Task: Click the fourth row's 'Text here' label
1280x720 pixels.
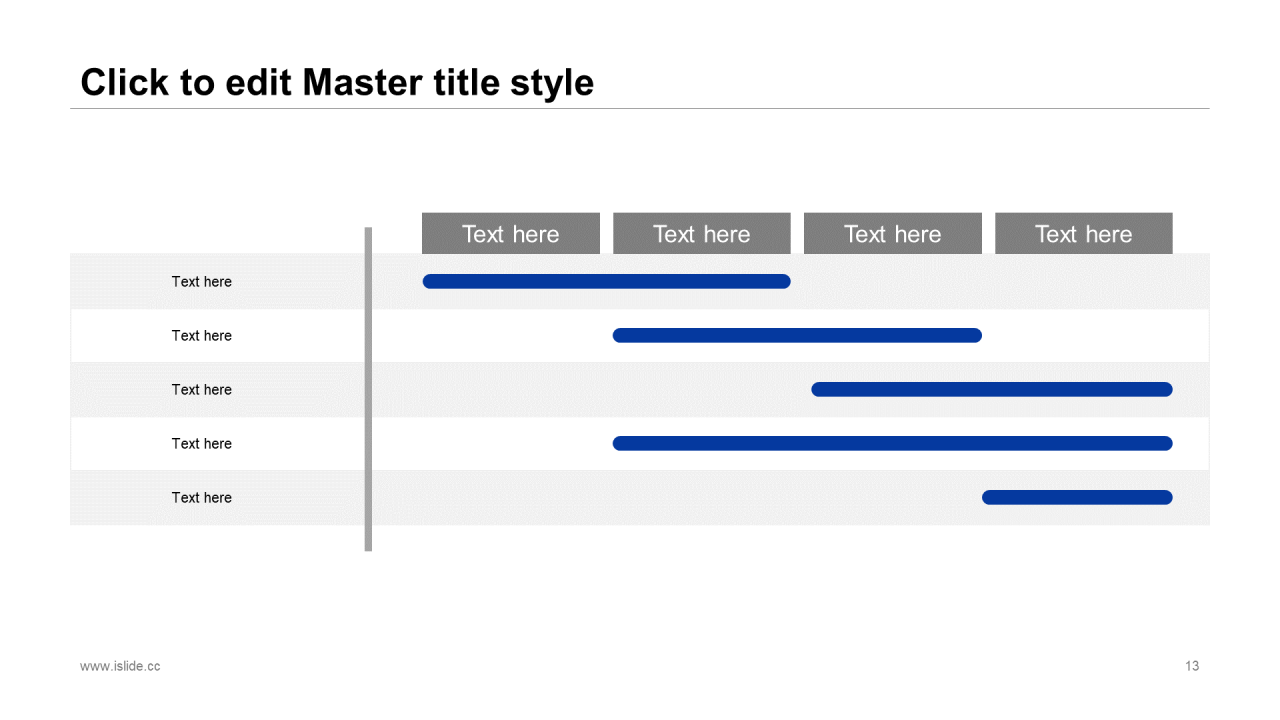Action: 201,444
